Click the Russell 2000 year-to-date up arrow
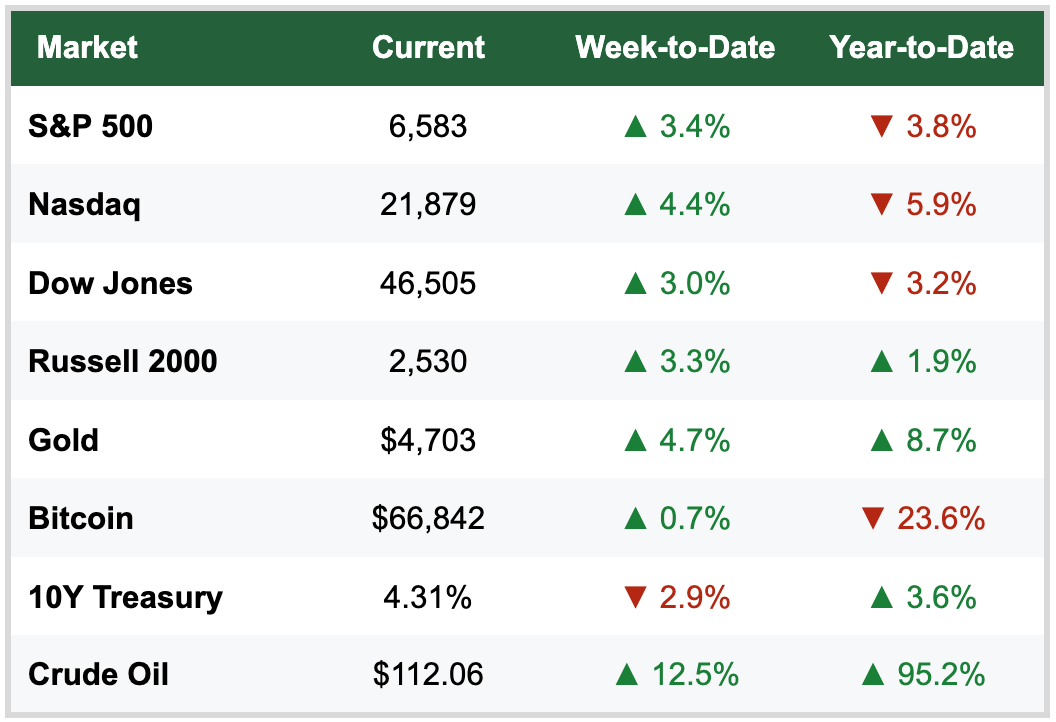Viewport: 1056px width, 722px height. tap(881, 361)
